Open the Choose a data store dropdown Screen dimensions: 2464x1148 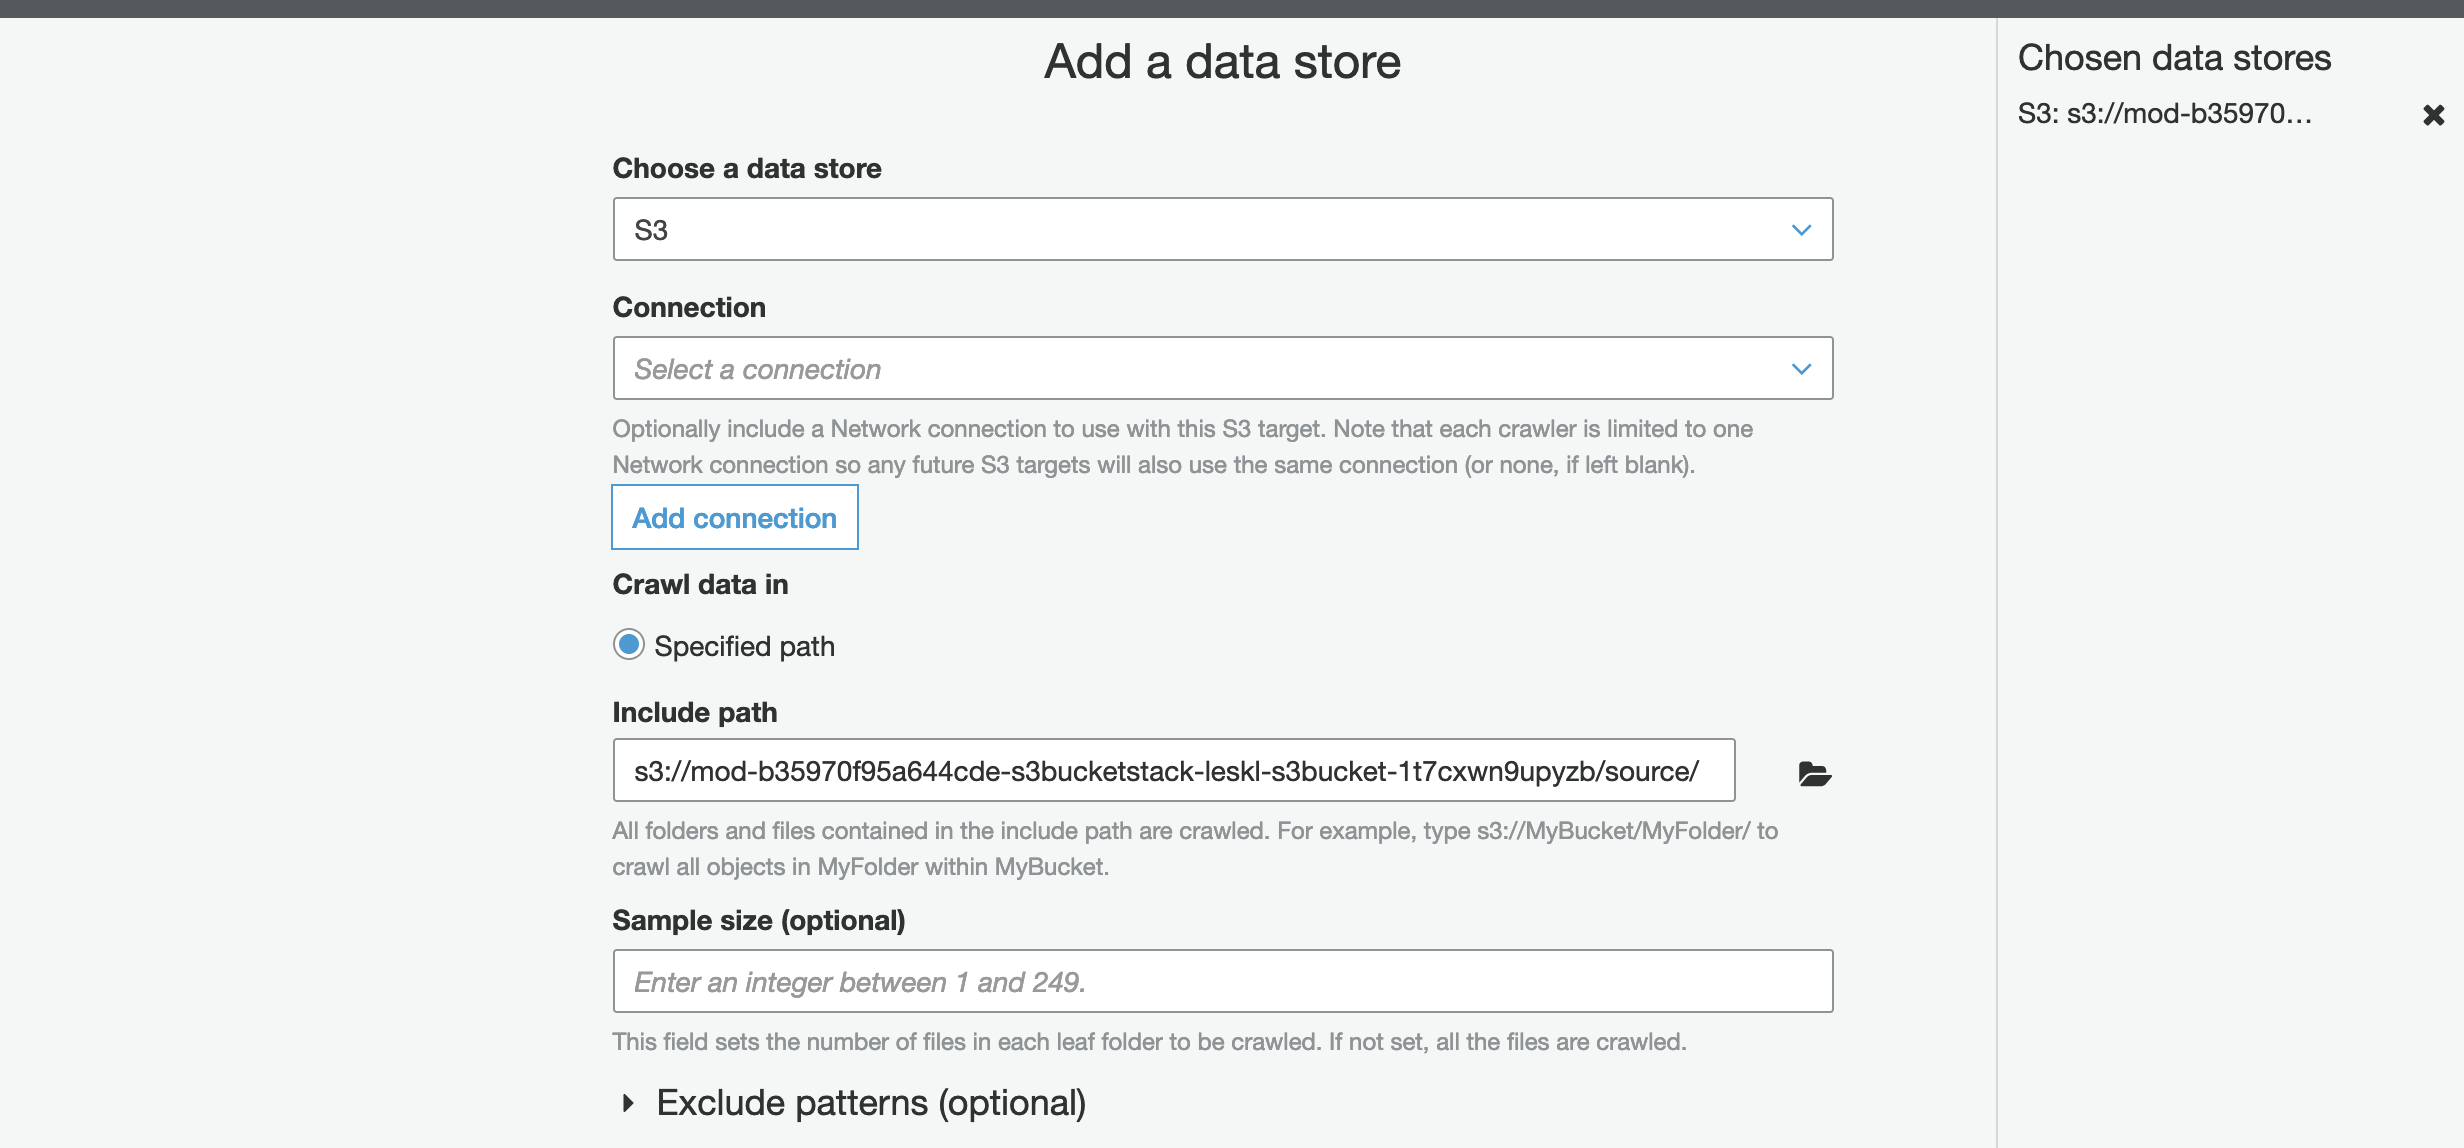coord(1221,229)
